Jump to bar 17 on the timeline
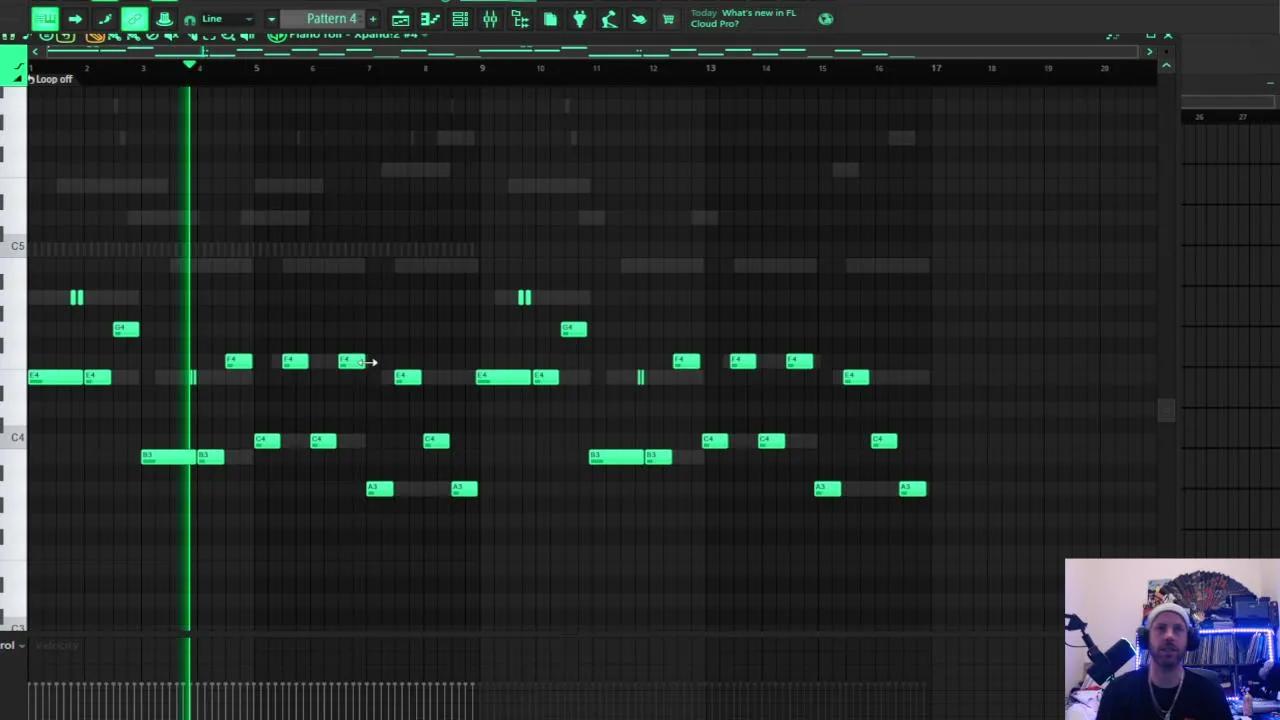The height and width of the screenshot is (720, 1280). [x=936, y=68]
